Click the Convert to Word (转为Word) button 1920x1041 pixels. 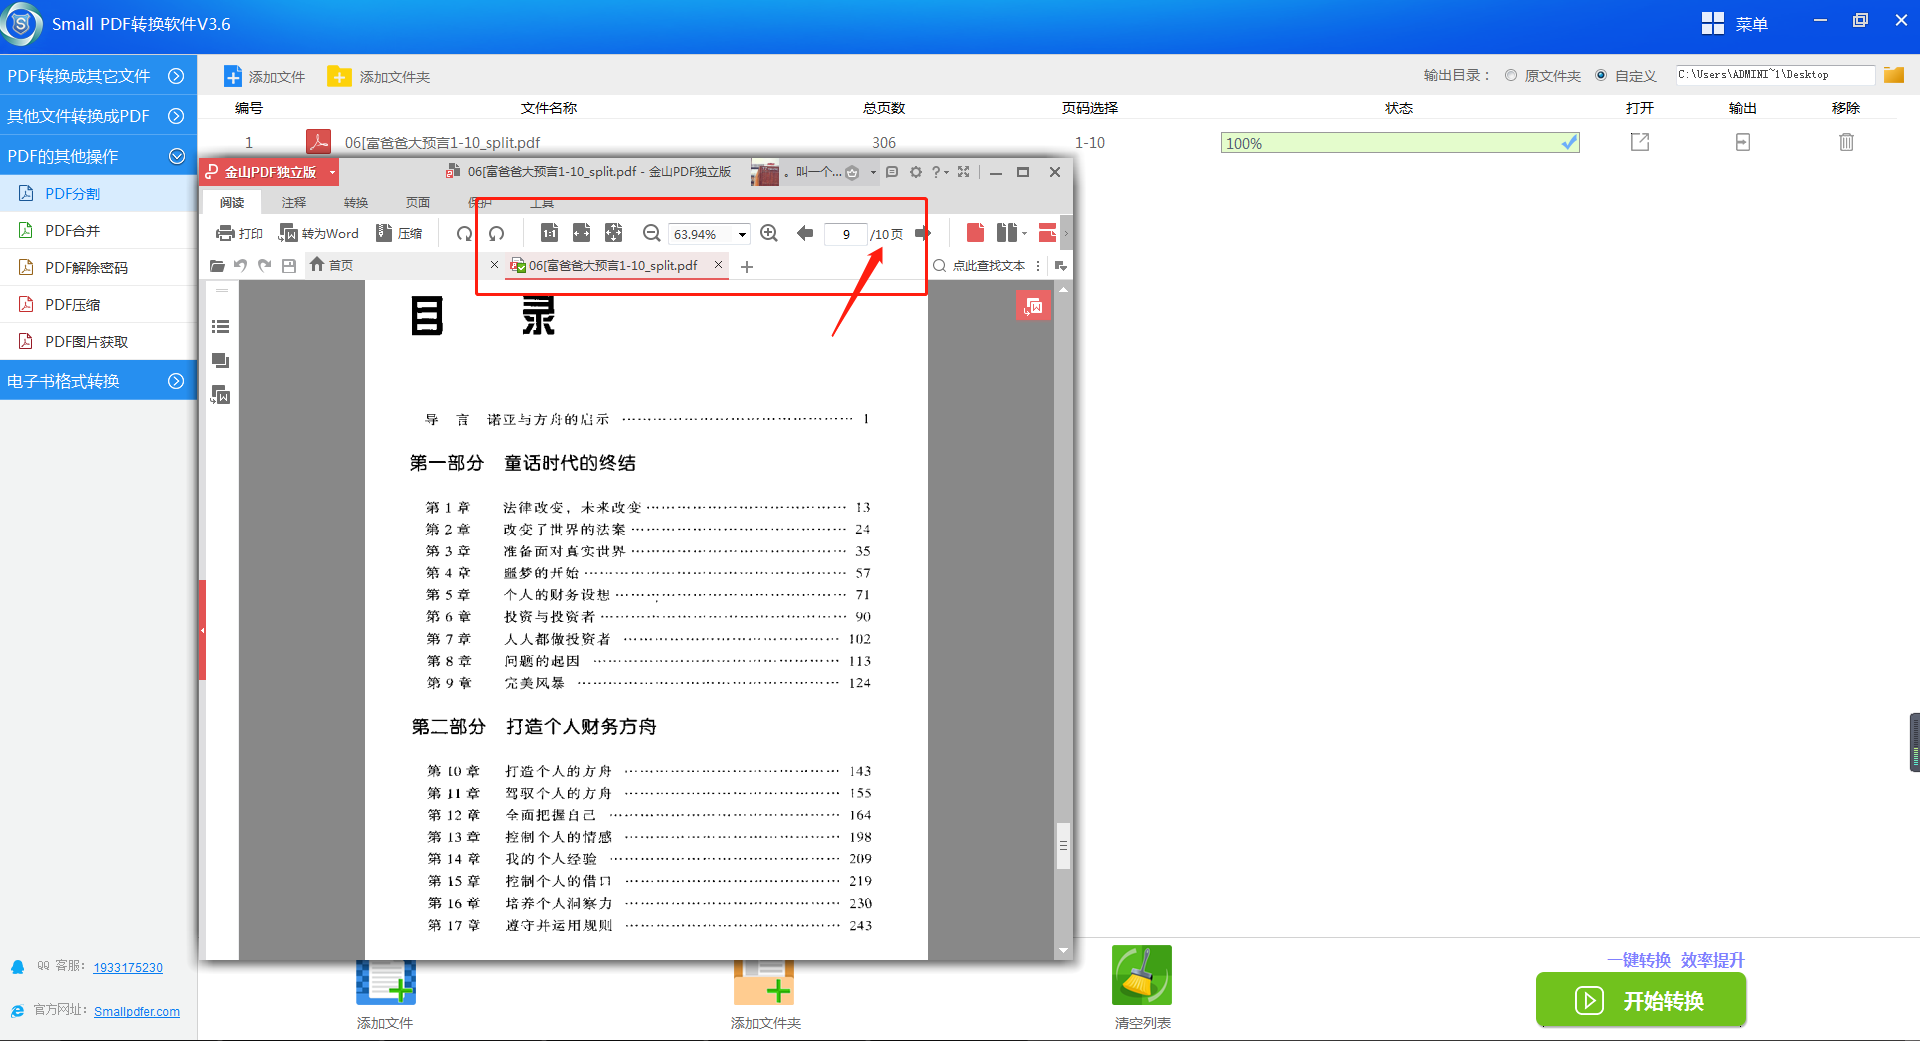click(318, 233)
